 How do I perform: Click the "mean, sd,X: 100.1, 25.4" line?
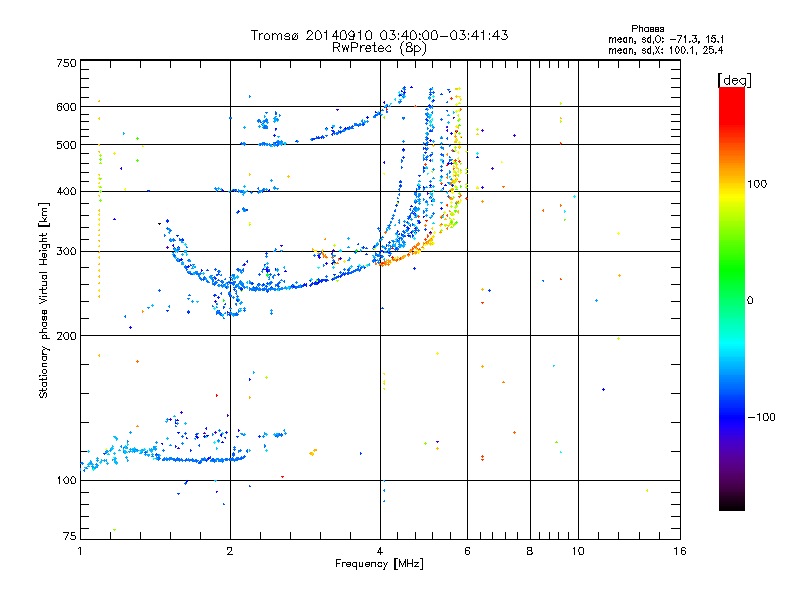point(665,50)
